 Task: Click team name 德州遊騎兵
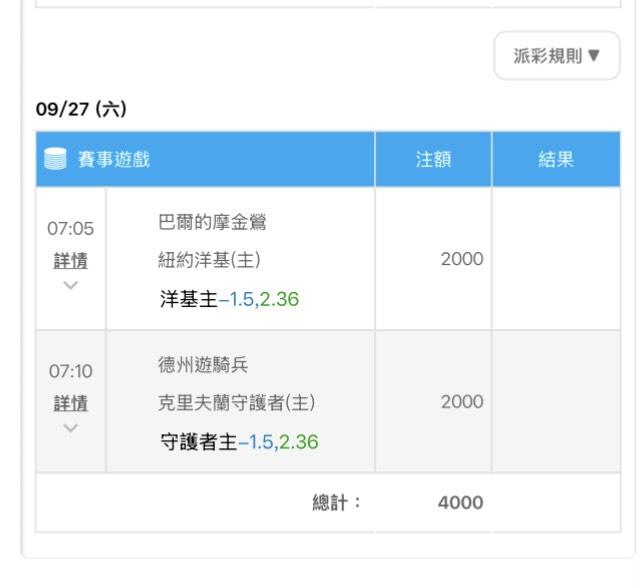(x=203, y=365)
